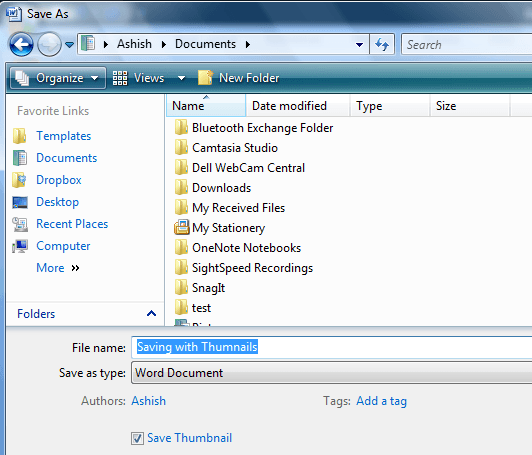Screen dimensions: 532x455
Task: Click the SightSpeed Recordings folder icon
Action: tap(181, 268)
